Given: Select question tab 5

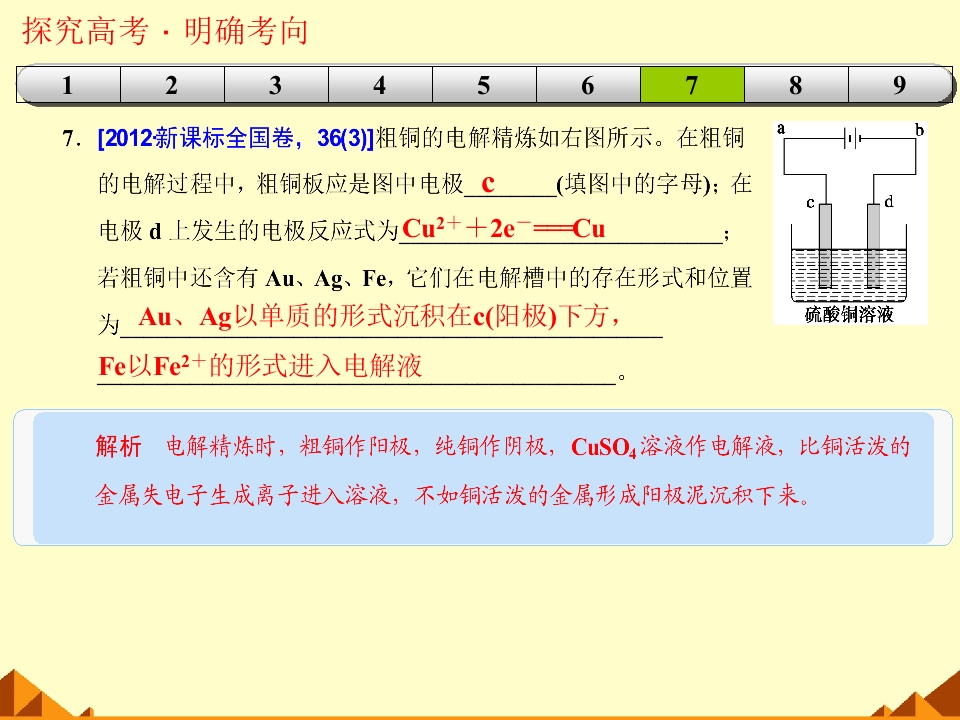Looking at the screenshot, I should pyautogui.click(x=484, y=84).
